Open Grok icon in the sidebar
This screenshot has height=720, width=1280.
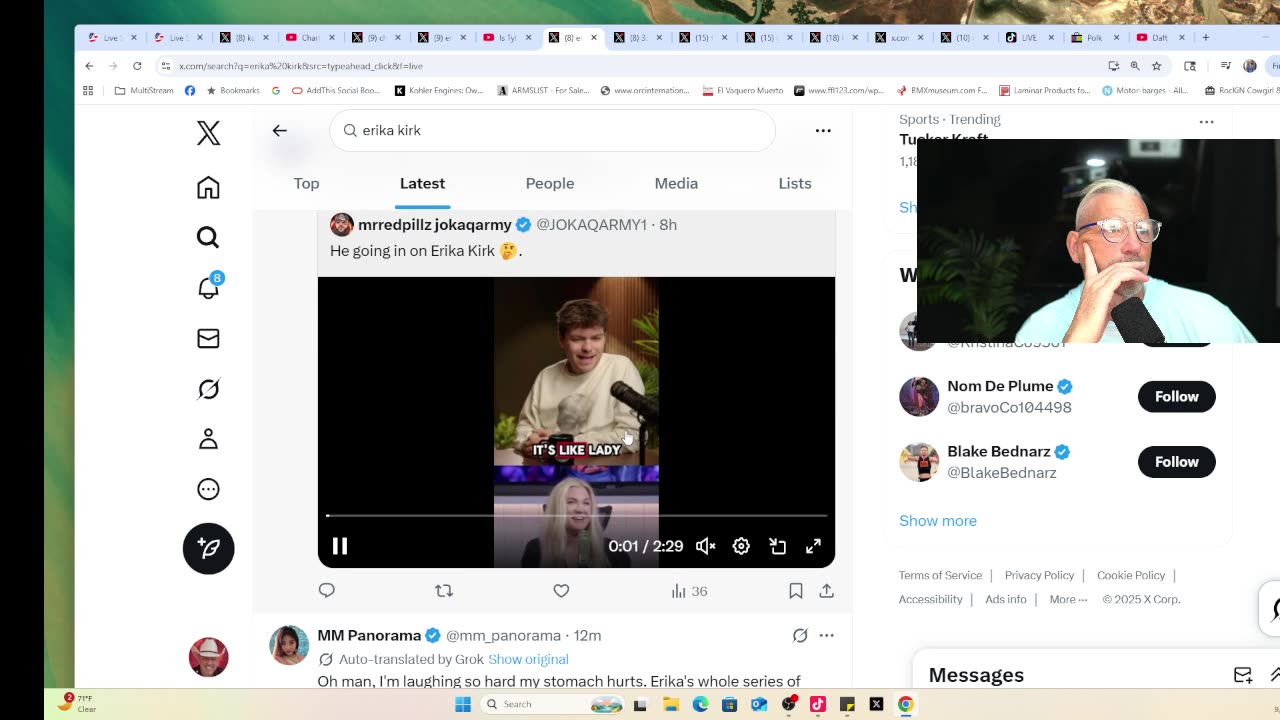[x=208, y=388]
